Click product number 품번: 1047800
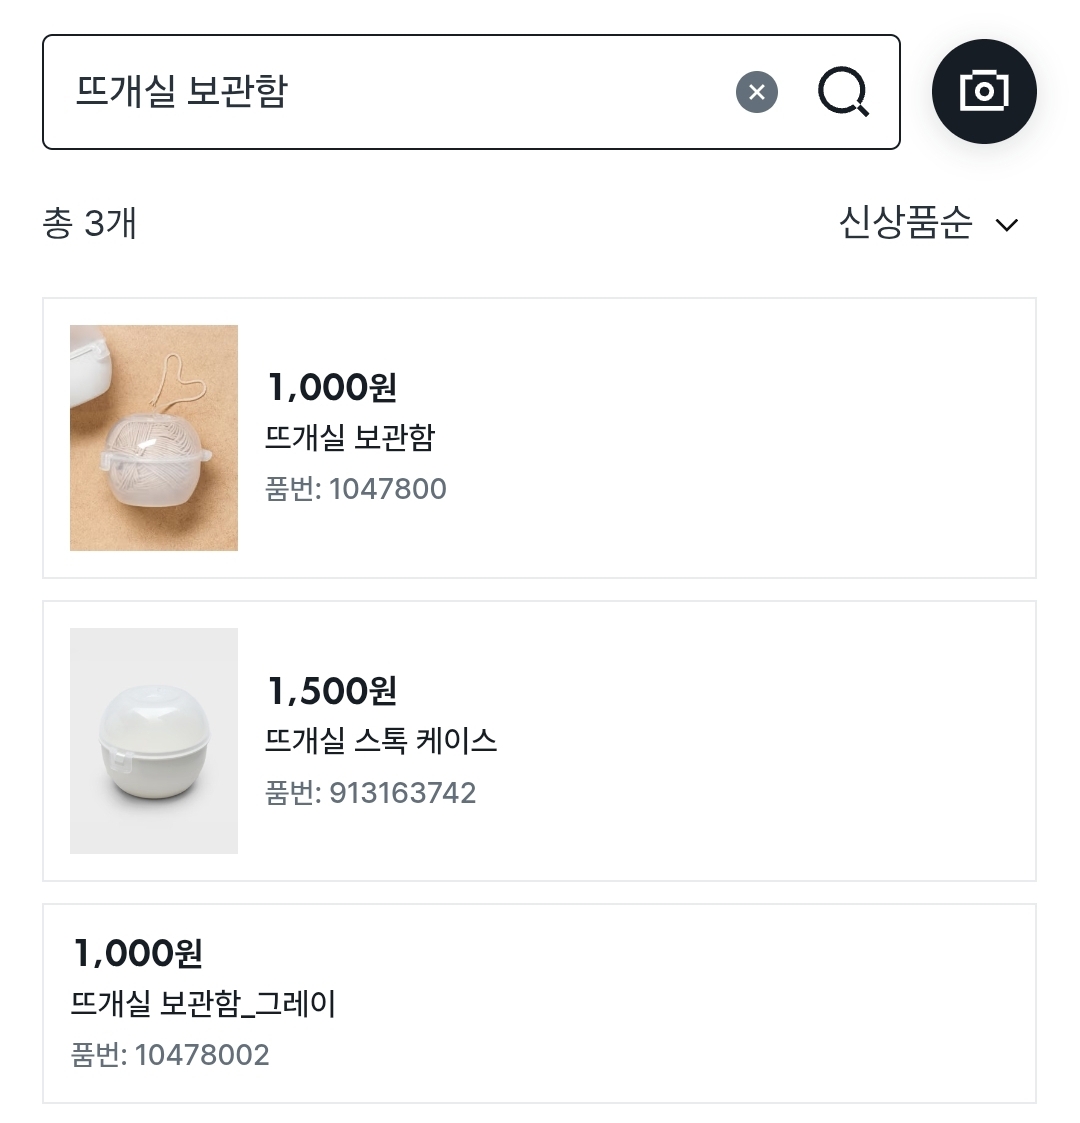The image size is (1080, 1123). point(356,489)
